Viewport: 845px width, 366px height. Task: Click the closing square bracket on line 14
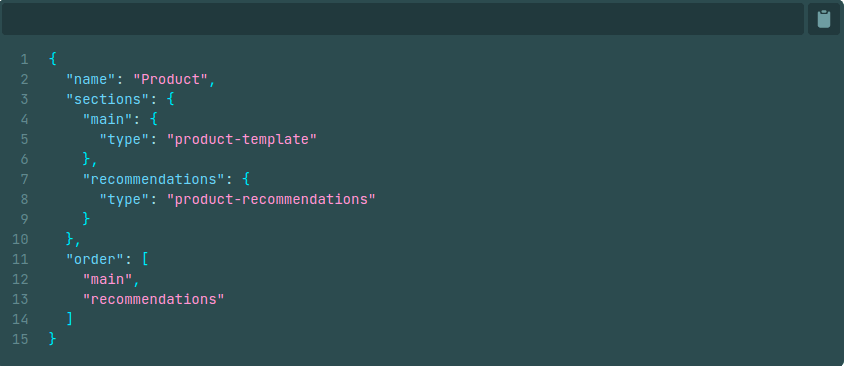(x=70, y=319)
